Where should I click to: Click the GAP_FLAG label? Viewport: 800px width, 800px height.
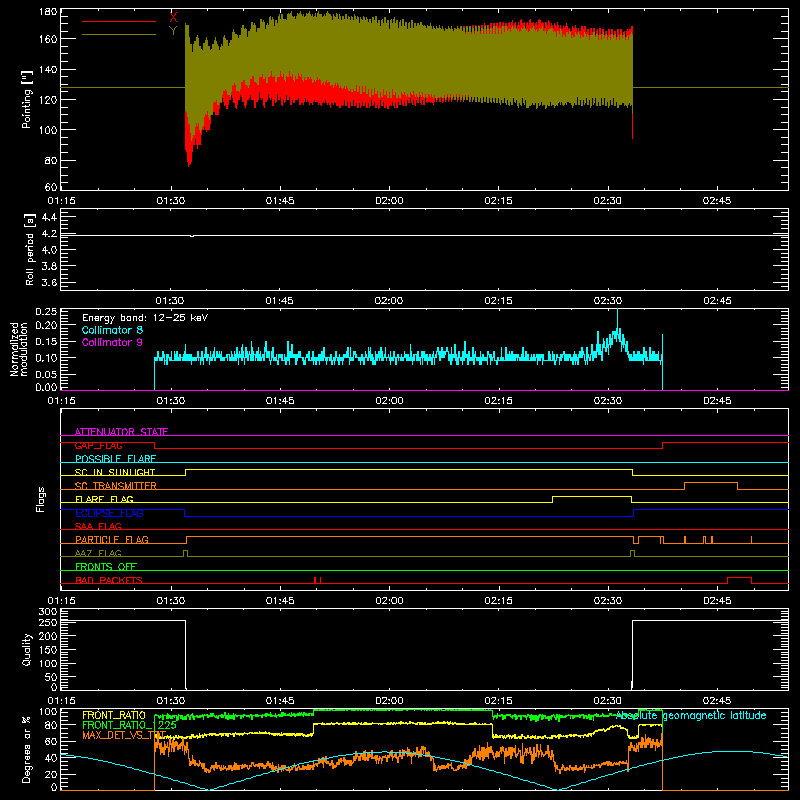pos(98,445)
